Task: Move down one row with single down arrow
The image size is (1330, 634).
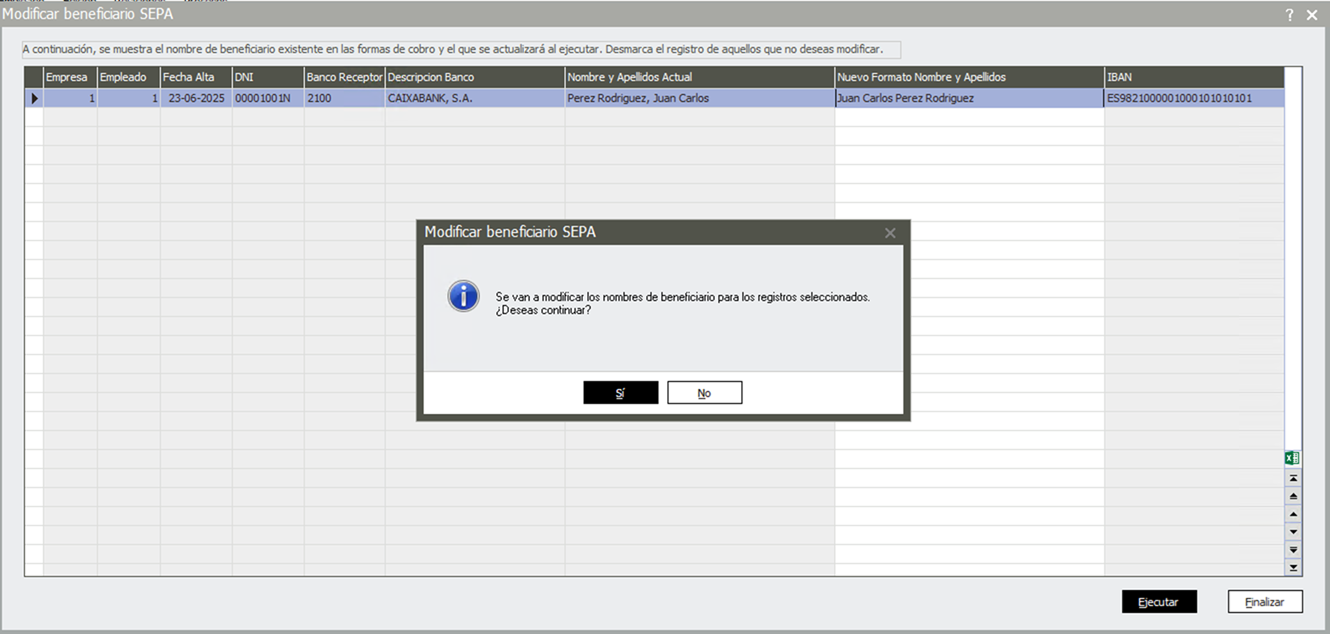Action: click(1293, 531)
